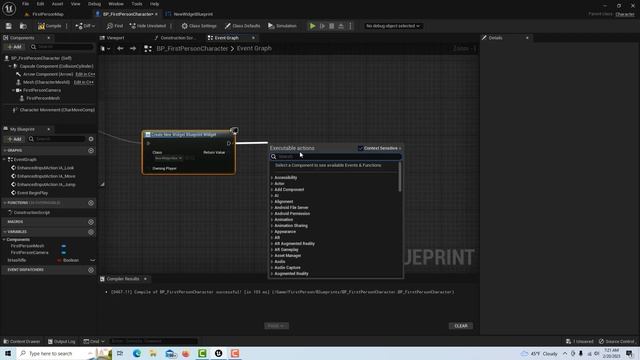640x360 pixels.
Task: Click the eject button in play controls
Action: pos(341,26)
